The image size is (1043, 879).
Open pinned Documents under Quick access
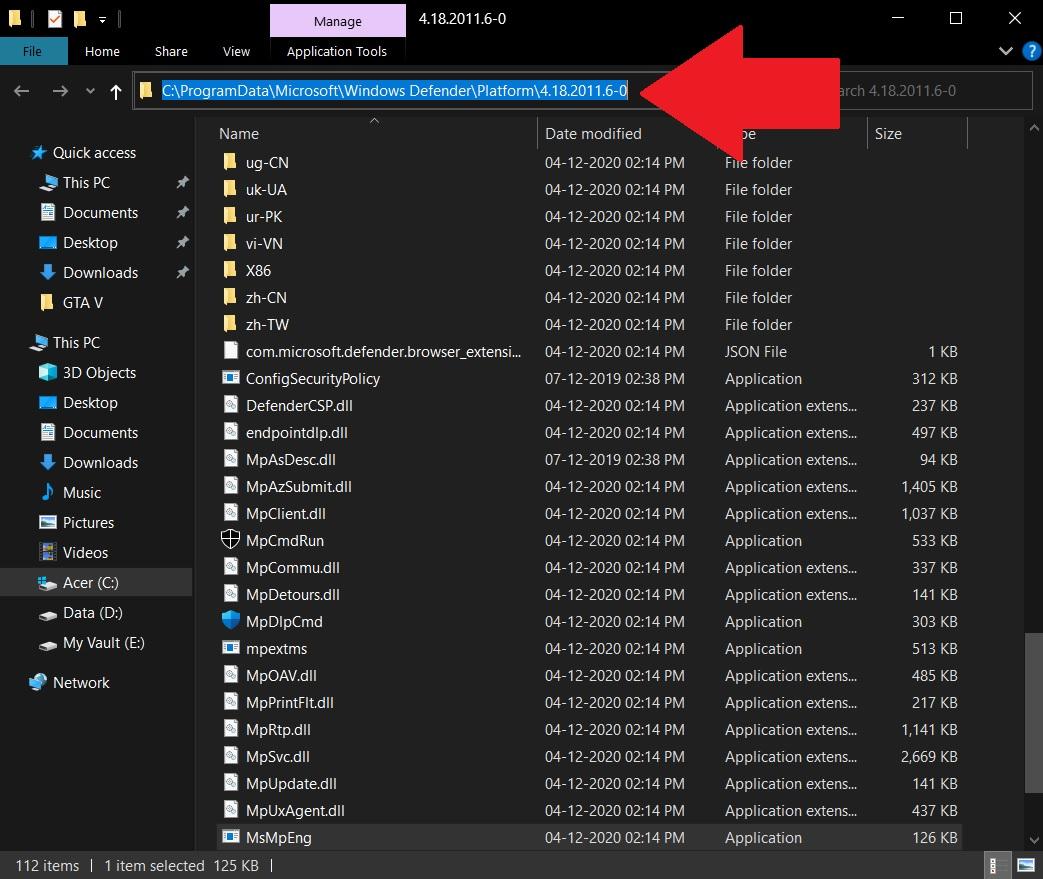click(100, 213)
